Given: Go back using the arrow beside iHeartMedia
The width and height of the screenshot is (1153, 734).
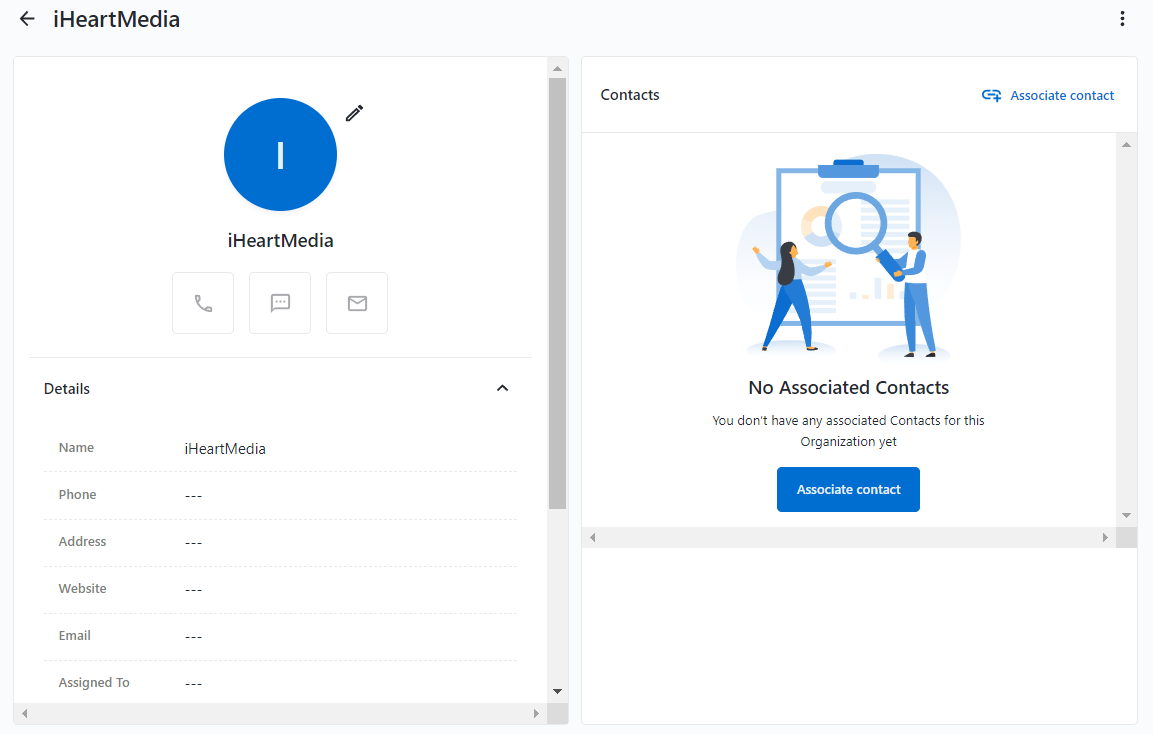Looking at the screenshot, I should click(x=27, y=19).
